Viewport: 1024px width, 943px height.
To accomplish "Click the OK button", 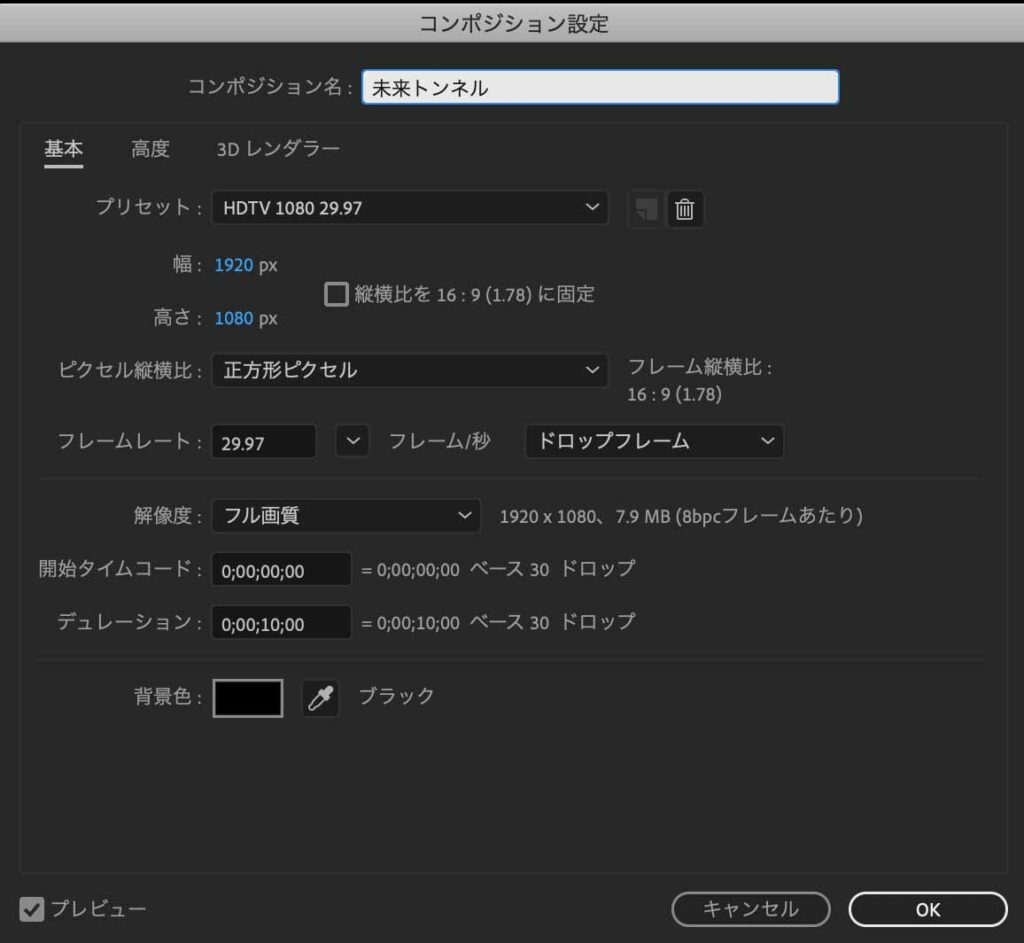I will (x=928, y=909).
